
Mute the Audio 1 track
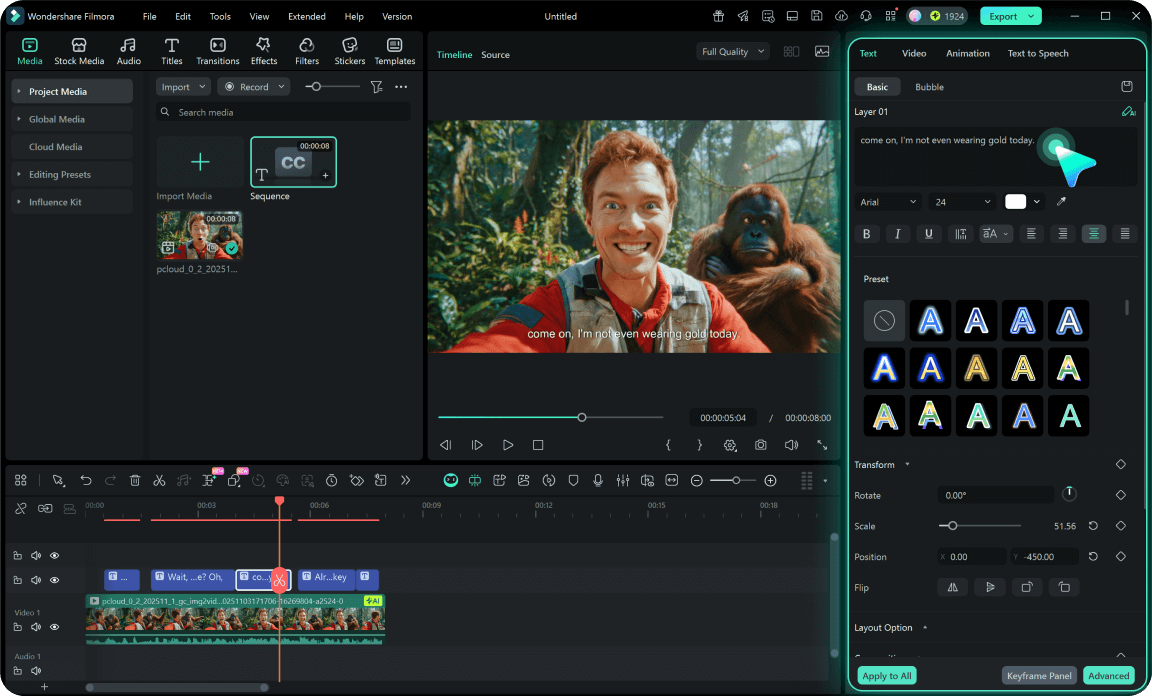point(36,671)
